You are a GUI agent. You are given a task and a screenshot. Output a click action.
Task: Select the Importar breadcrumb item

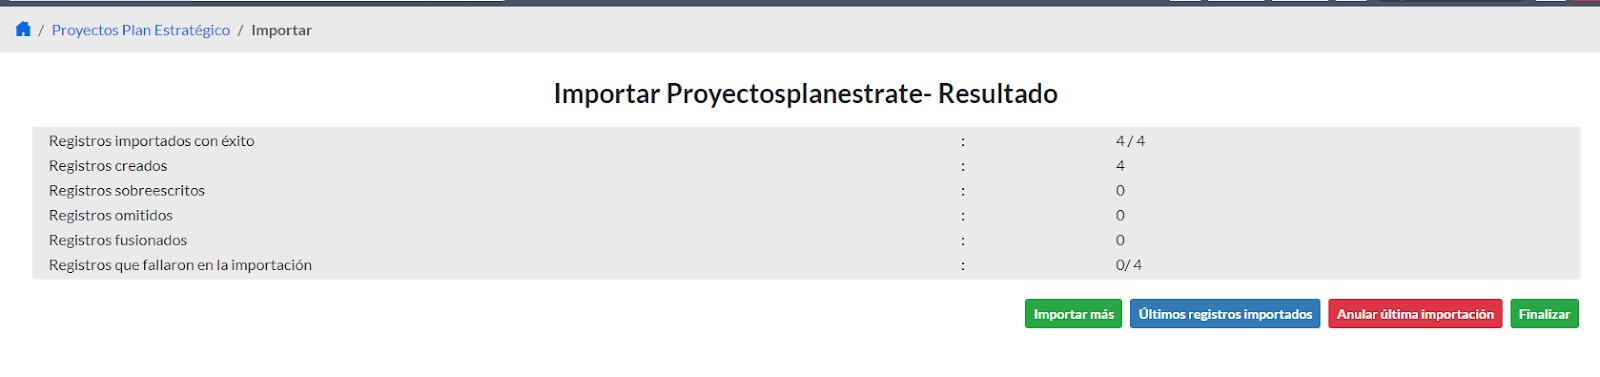[281, 30]
